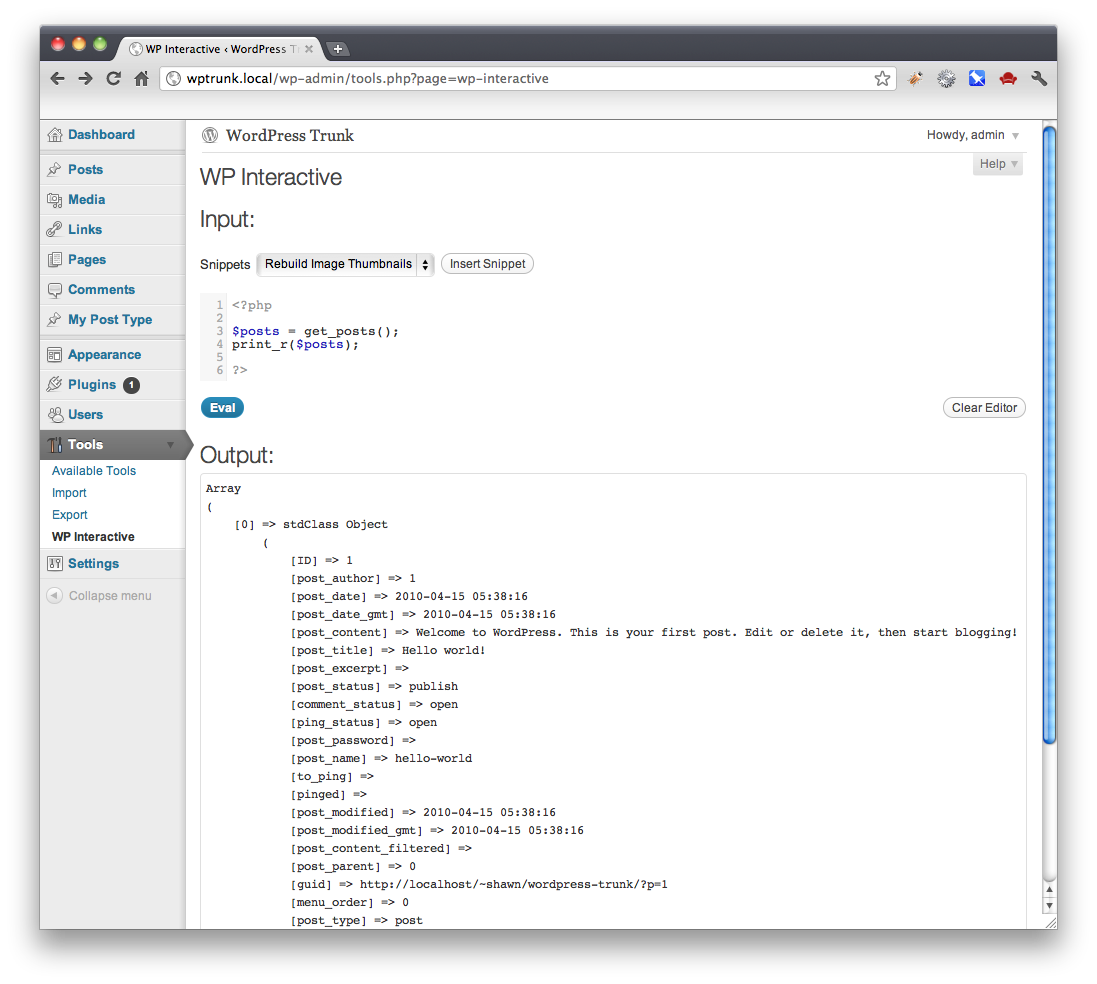Collapse the Tools submenu arrow
The width and height of the screenshot is (1097, 984).
click(x=170, y=445)
